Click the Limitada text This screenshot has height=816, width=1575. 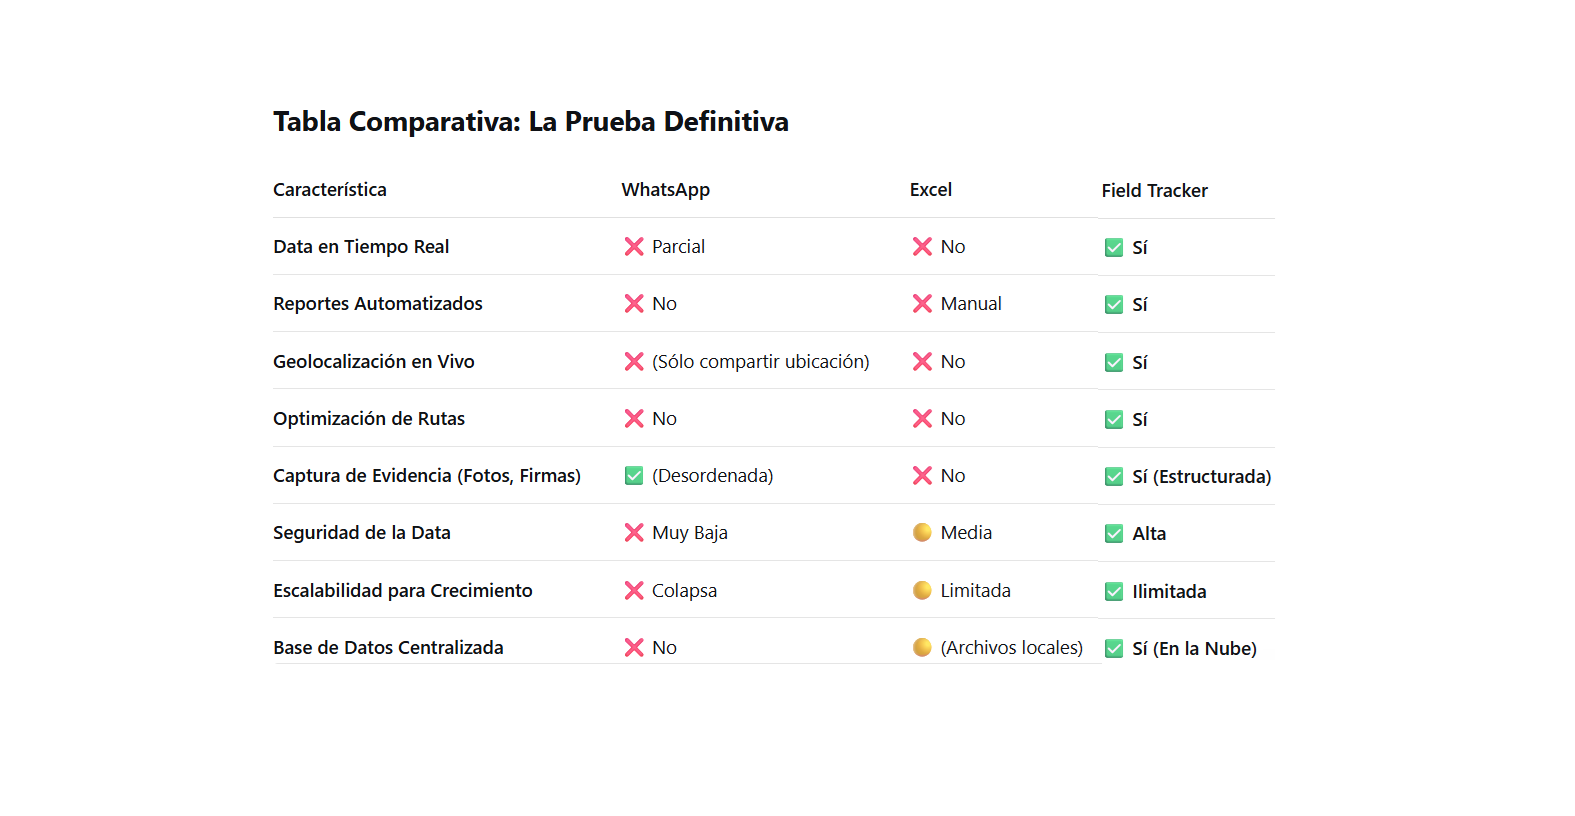point(976,591)
